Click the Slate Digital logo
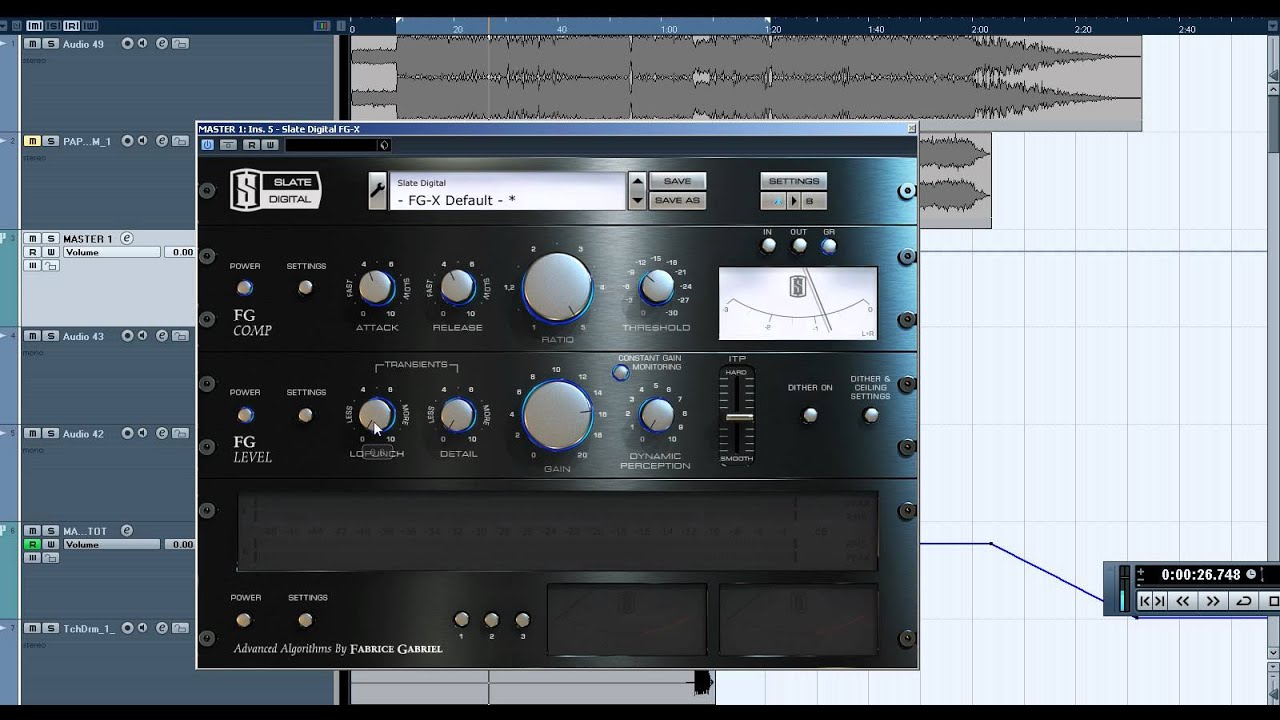Image resolution: width=1280 pixels, height=720 pixels. point(276,190)
